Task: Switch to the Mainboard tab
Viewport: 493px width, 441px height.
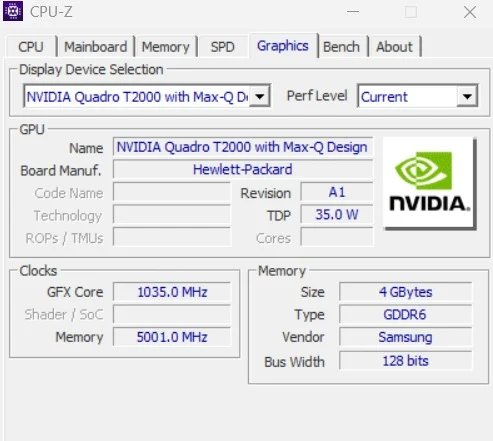Action: click(96, 47)
